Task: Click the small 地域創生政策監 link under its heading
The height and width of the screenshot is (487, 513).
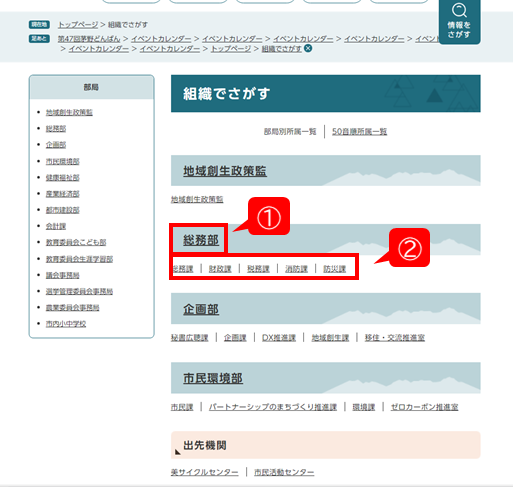Action: pos(197,199)
